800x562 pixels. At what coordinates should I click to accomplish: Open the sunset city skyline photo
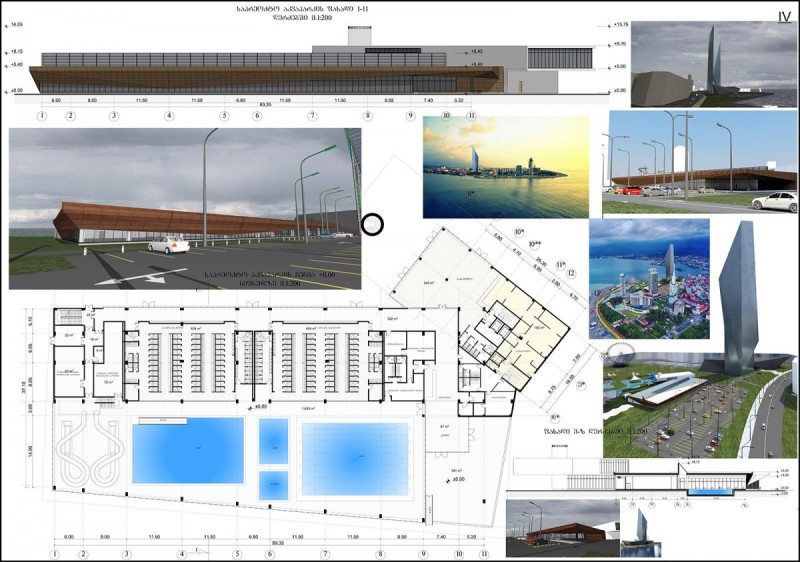coord(505,167)
